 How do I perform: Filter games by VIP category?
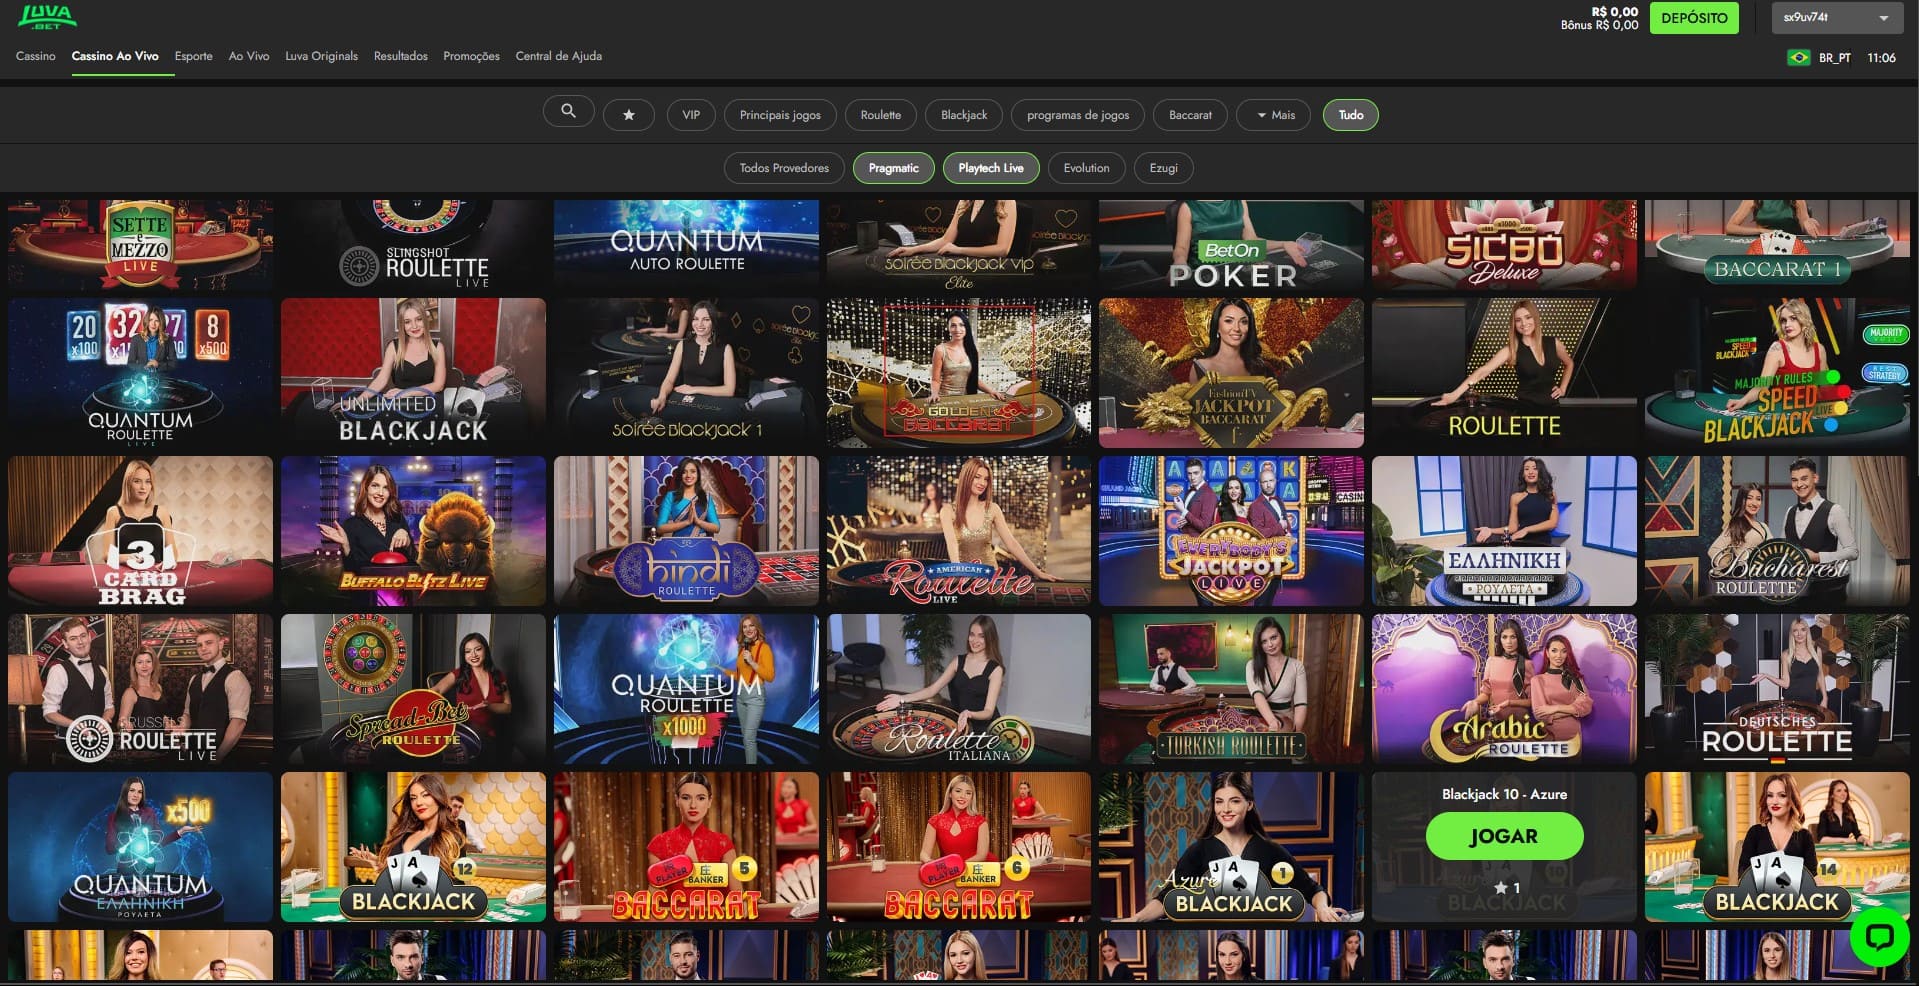691,115
